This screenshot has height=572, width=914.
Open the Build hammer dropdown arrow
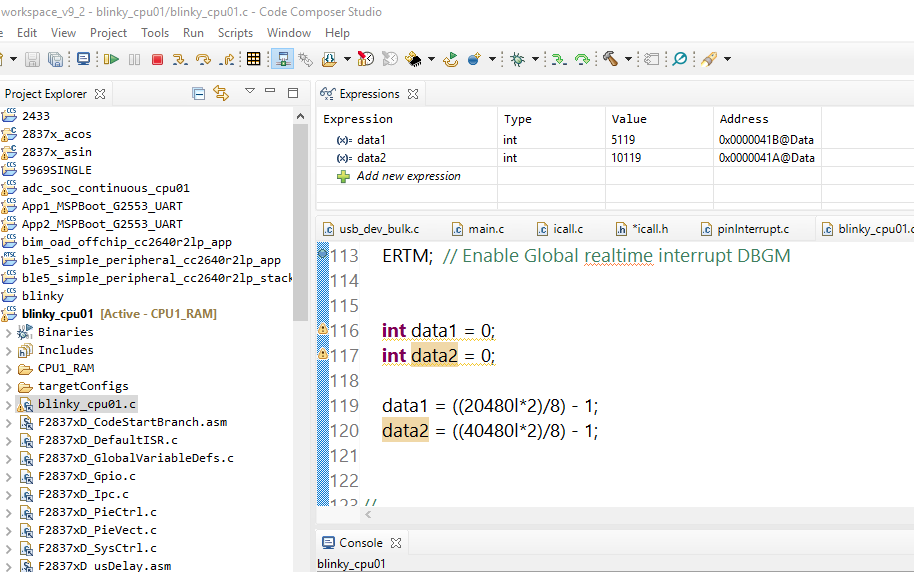(628, 59)
